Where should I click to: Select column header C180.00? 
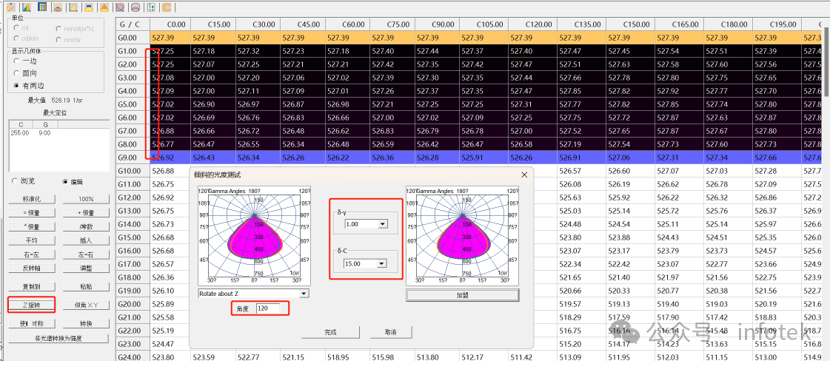[728, 25]
